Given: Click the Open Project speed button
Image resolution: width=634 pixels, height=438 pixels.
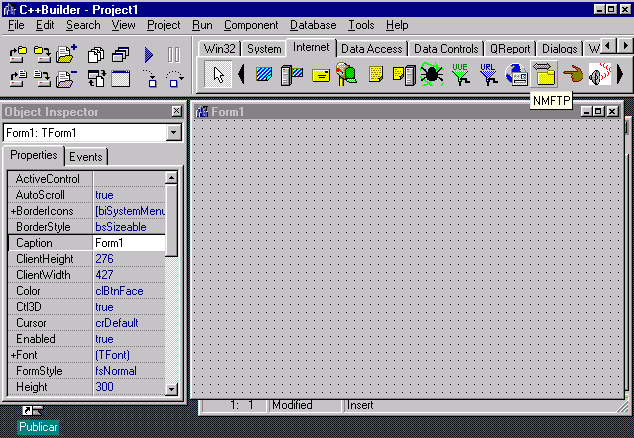Looking at the screenshot, I should click(x=18, y=55).
